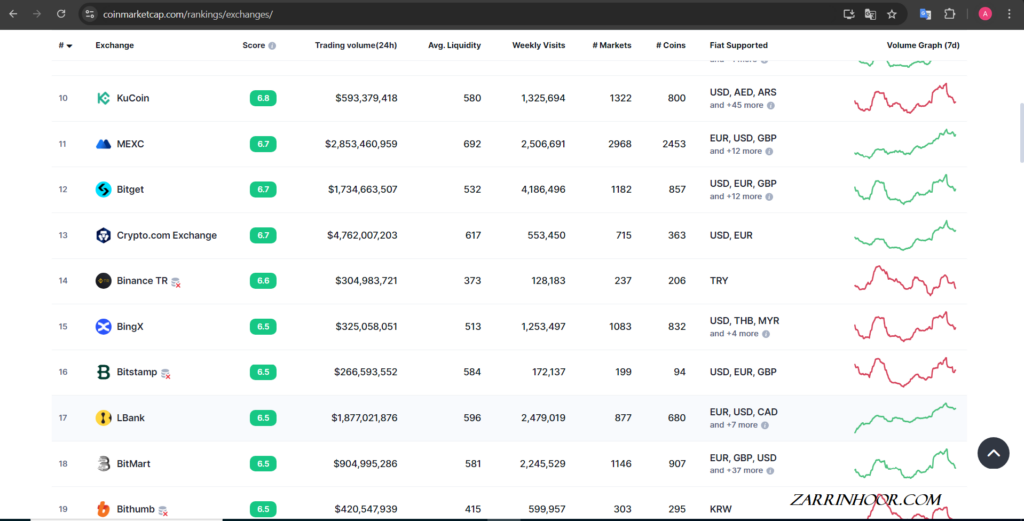Click the KuCoin exchange logo icon
Image resolution: width=1024 pixels, height=521 pixels.
click(103, 98)
